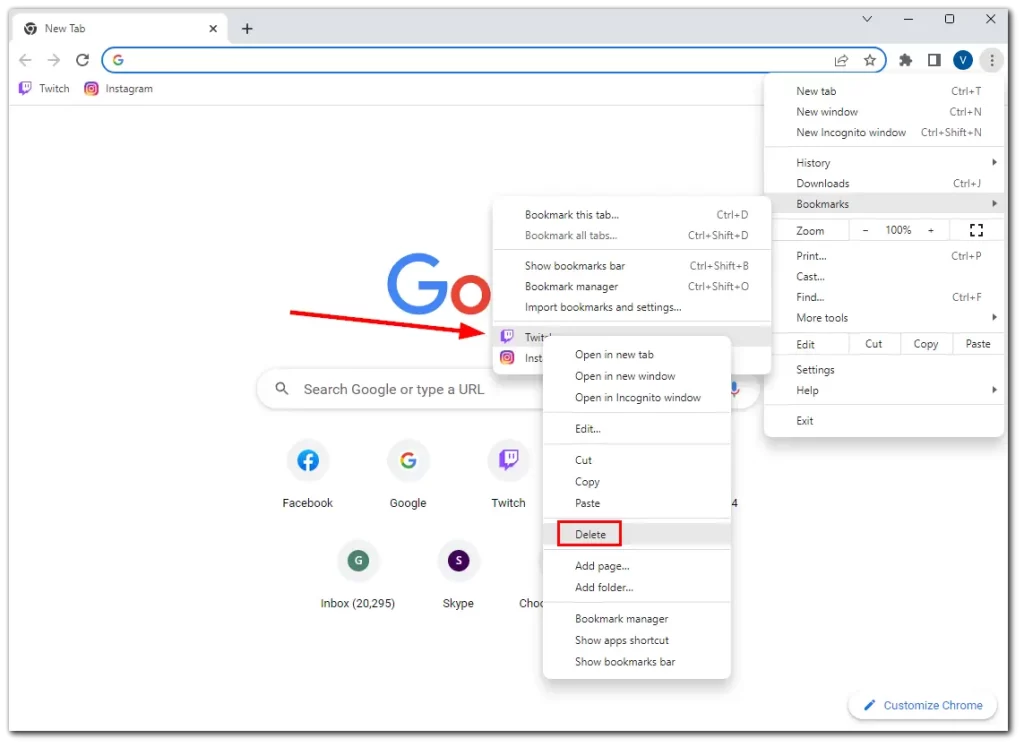The image size is (1024, 747).
Task: Choose New Incognito window
Action: pos(884,132)
